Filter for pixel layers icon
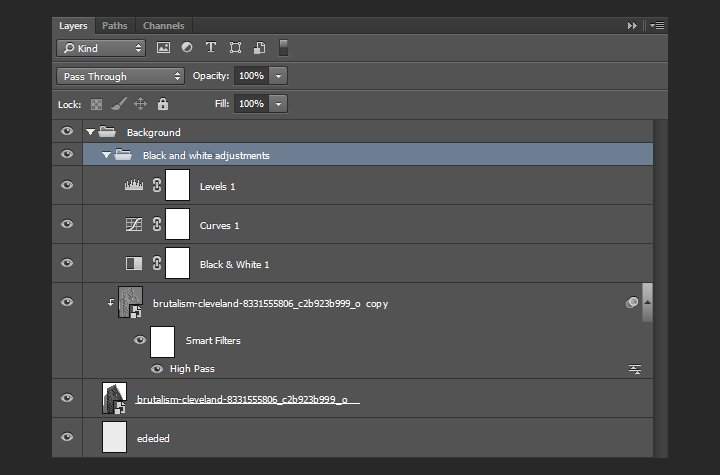 (x=163, y=48)
